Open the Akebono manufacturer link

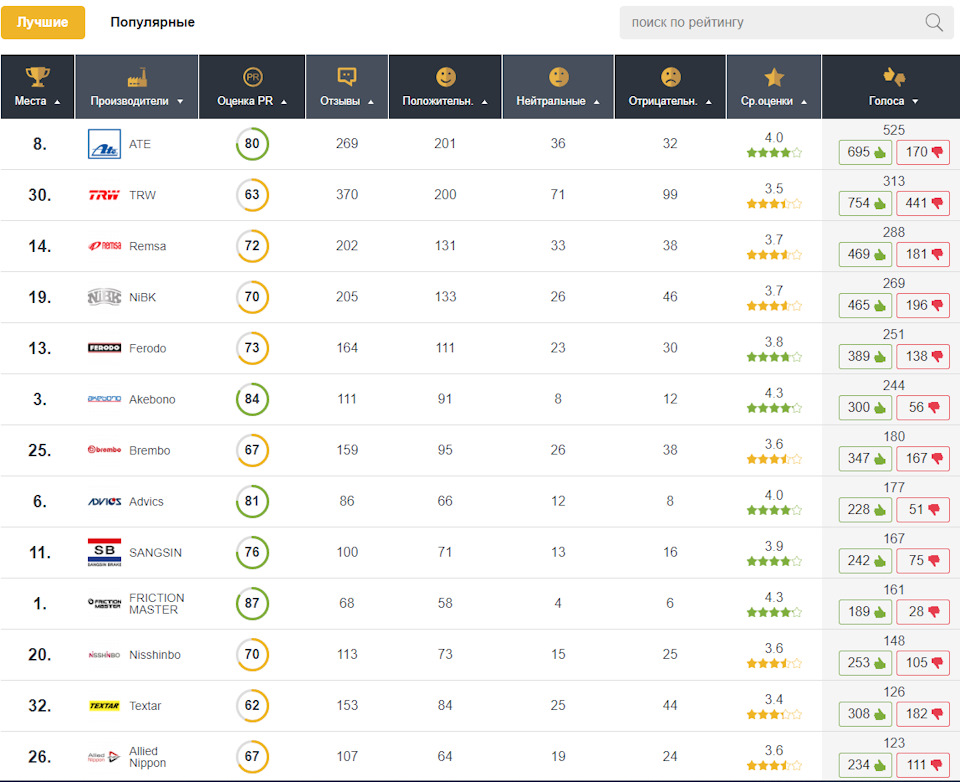tap(152, 399)
